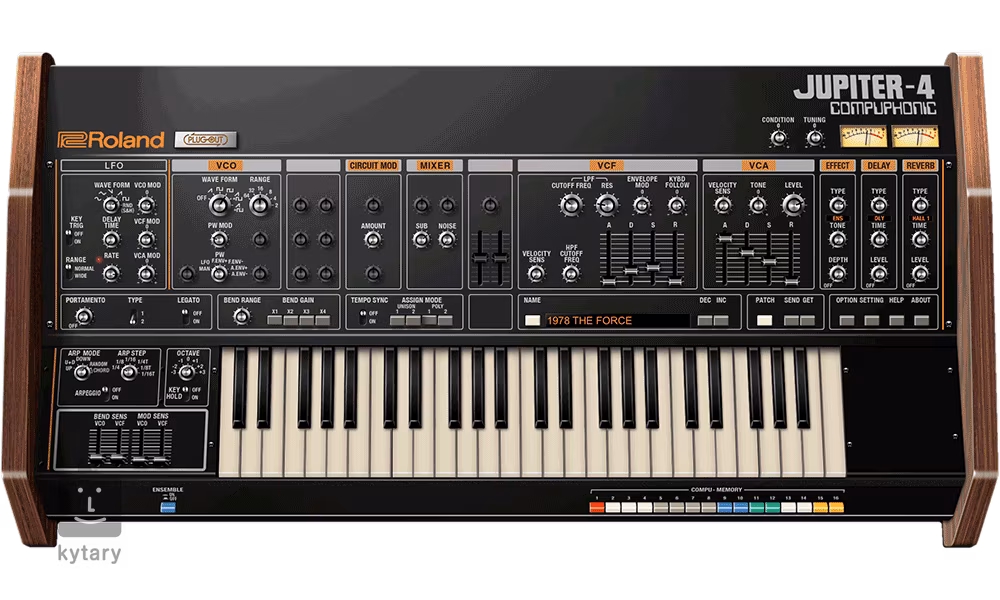Click the Reverb Type selector knob
Image resolution: width=1000 pixels, height=600 pixels.
click(x=920, y=206)
